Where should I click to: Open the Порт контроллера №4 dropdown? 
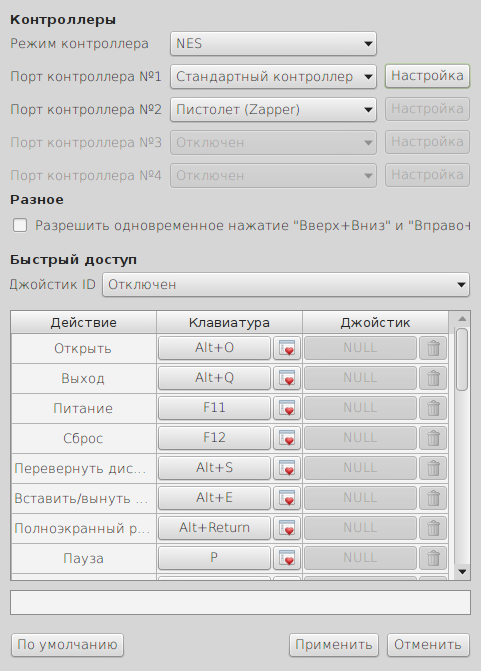(273, 175)
